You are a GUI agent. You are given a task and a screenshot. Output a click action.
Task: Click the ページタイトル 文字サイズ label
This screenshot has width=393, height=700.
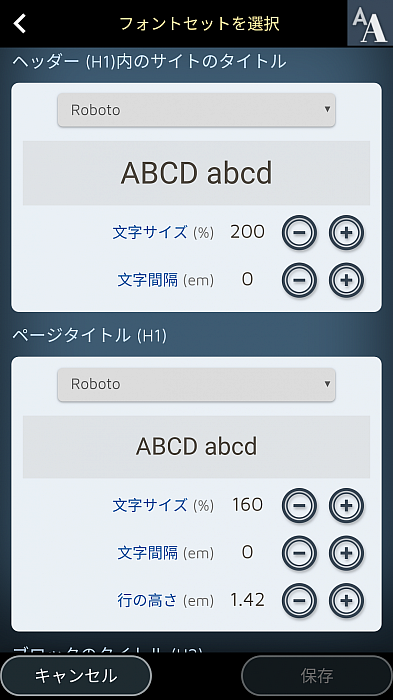coord(150,505)
